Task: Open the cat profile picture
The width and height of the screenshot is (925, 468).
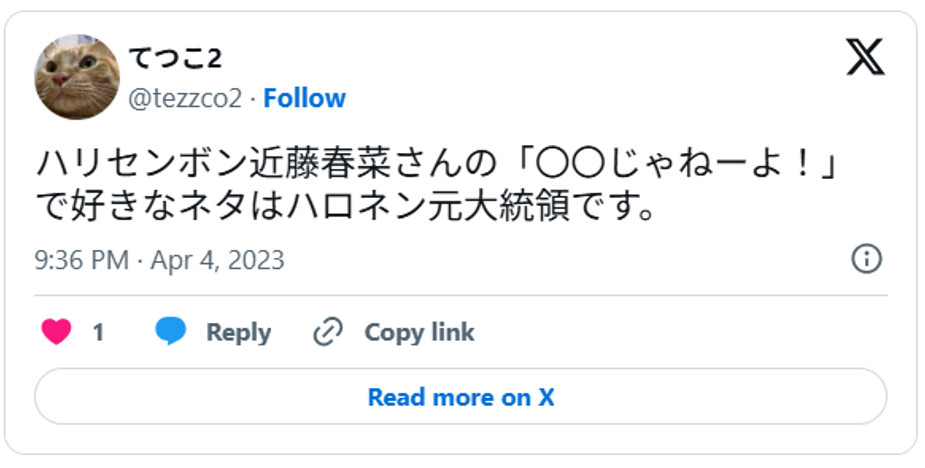Action: [77, 76]
